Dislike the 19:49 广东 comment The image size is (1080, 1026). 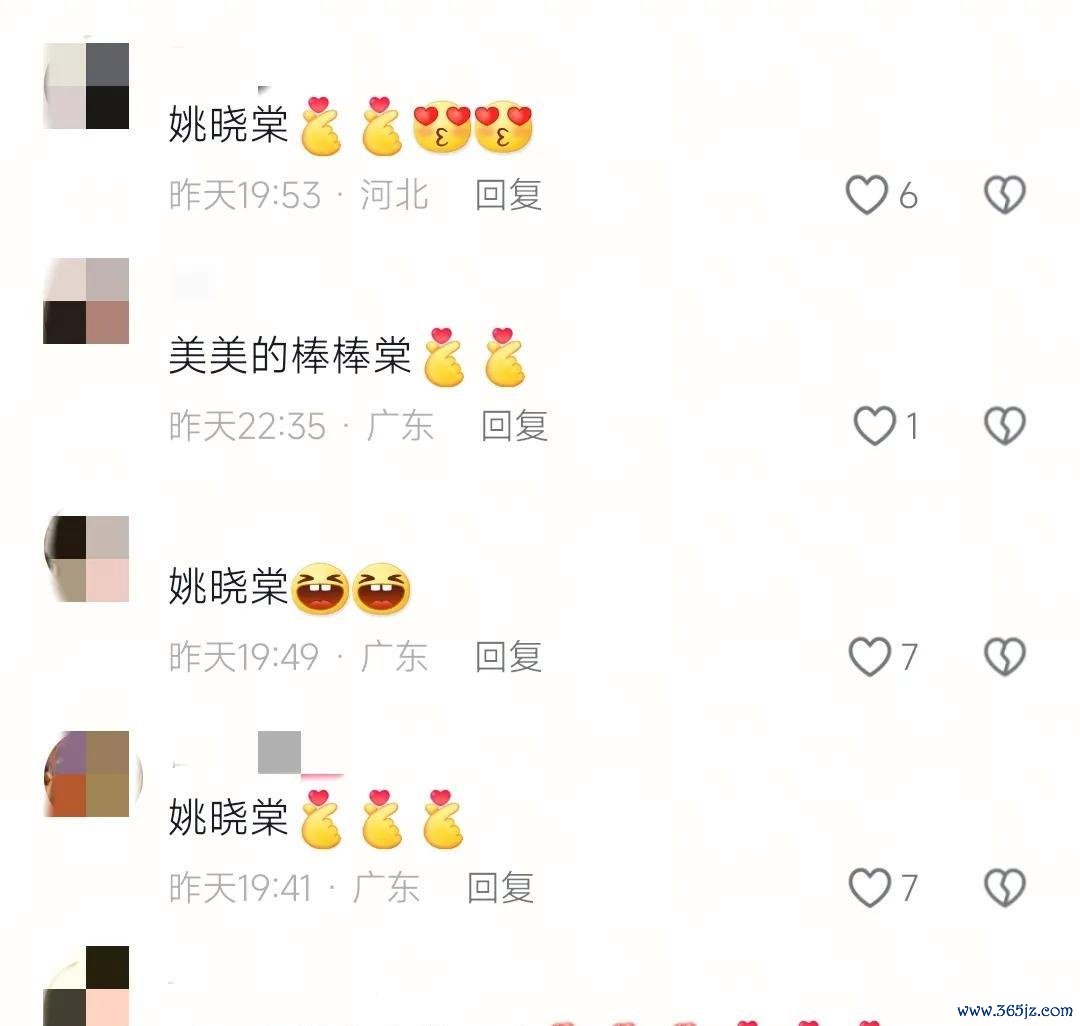coord(1005,656)
